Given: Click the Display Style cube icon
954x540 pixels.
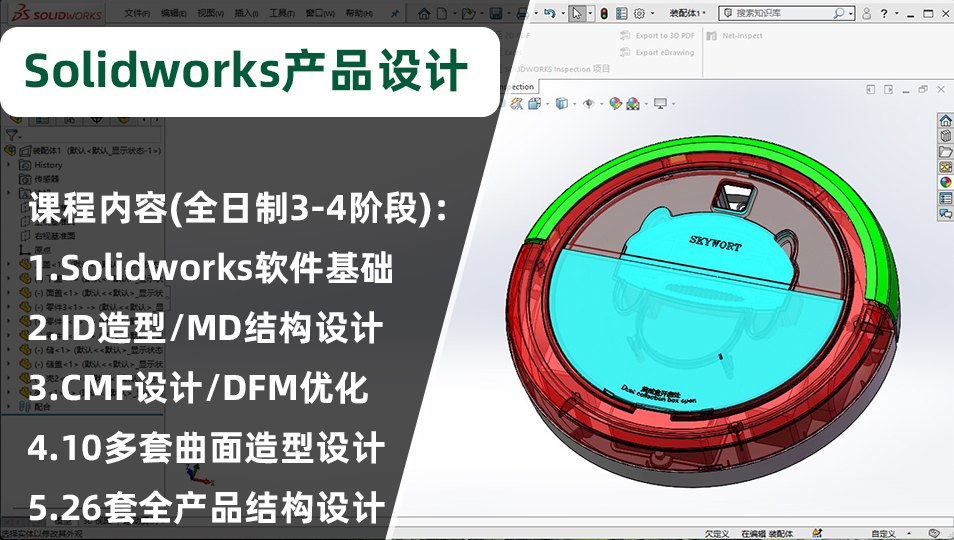Looking at the screenshot, I should (562, 104).
